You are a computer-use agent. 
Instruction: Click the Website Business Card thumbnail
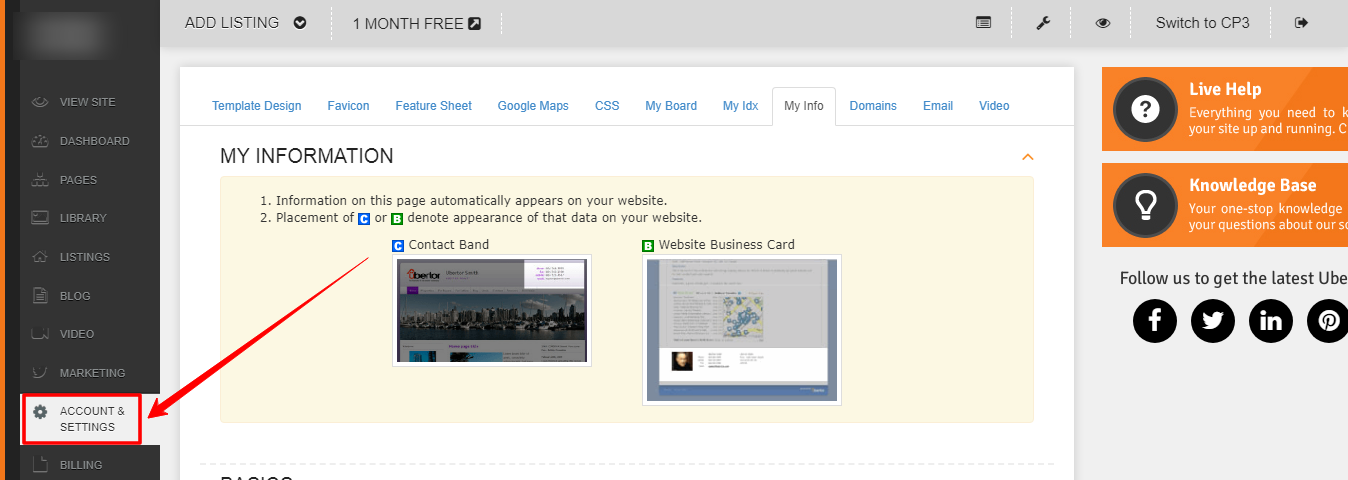click(741, 329)
